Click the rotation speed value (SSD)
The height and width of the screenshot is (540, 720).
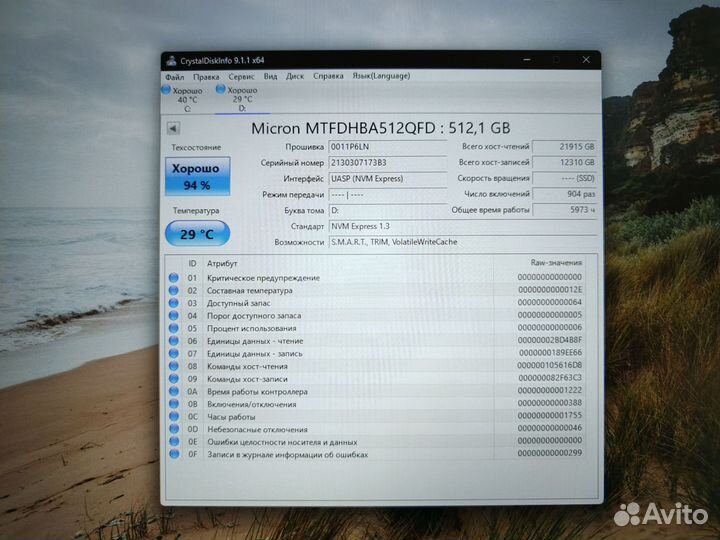(564, 178)
